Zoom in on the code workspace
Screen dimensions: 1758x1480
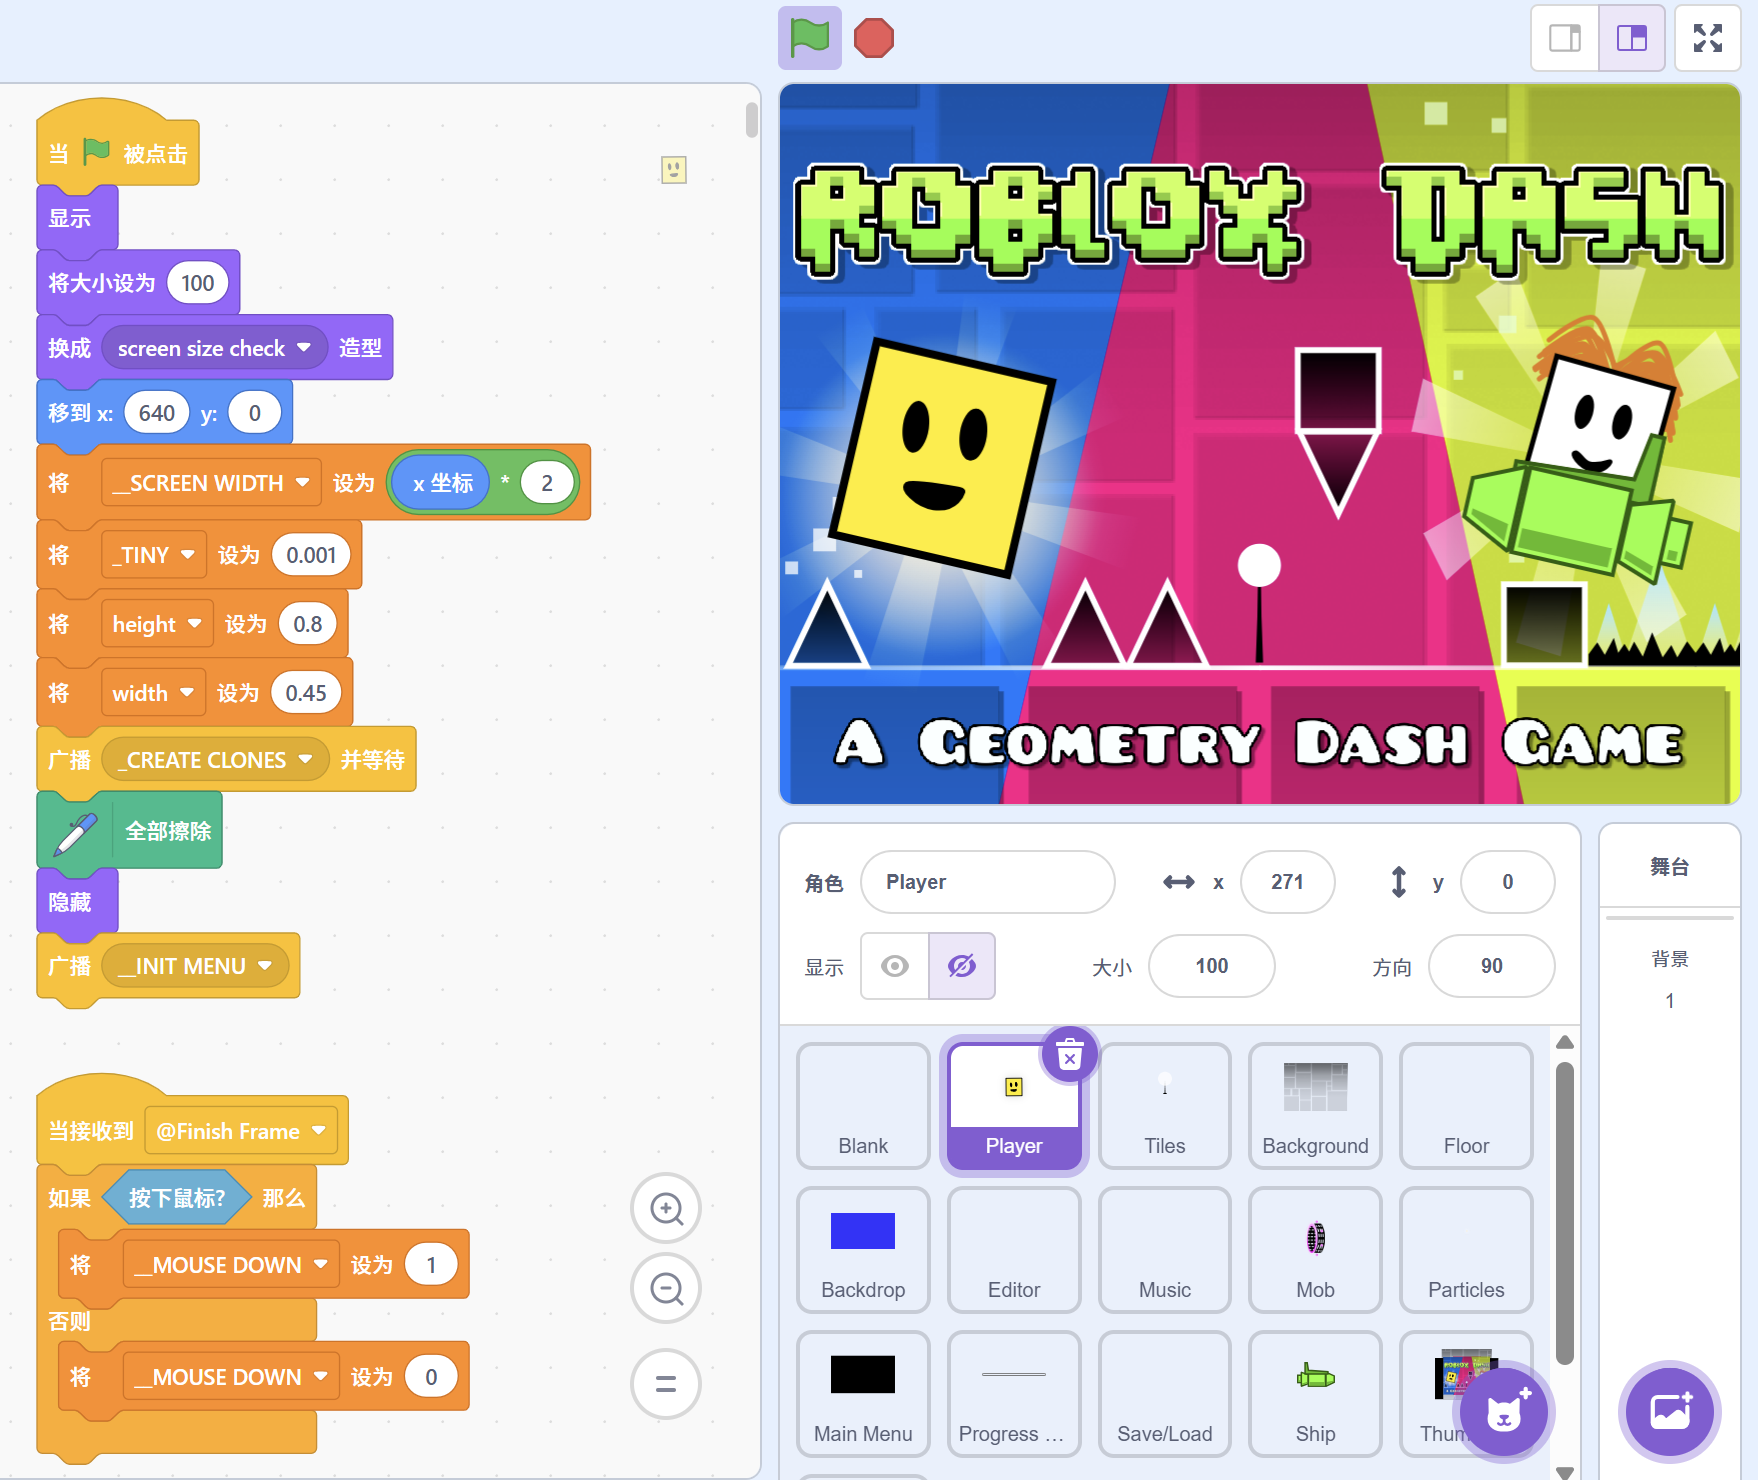click(666, 1208)
